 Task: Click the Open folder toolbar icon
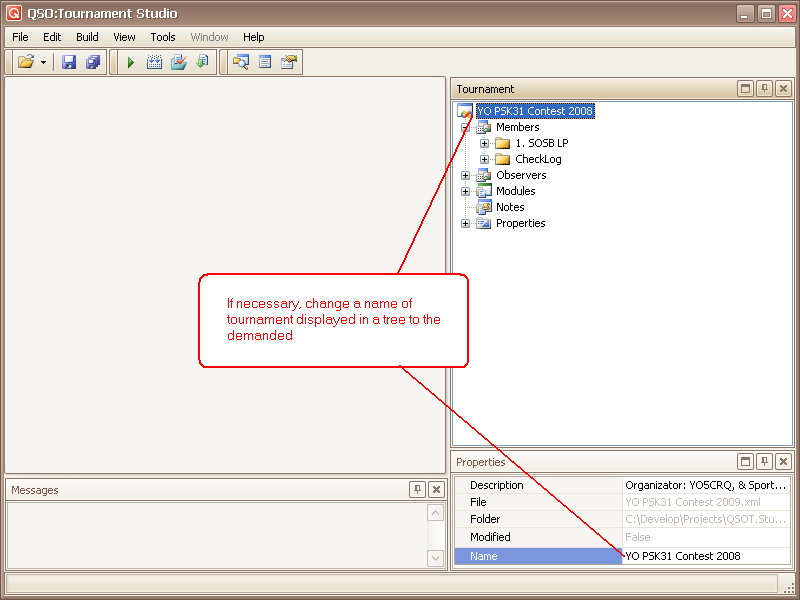click(26, 62)
